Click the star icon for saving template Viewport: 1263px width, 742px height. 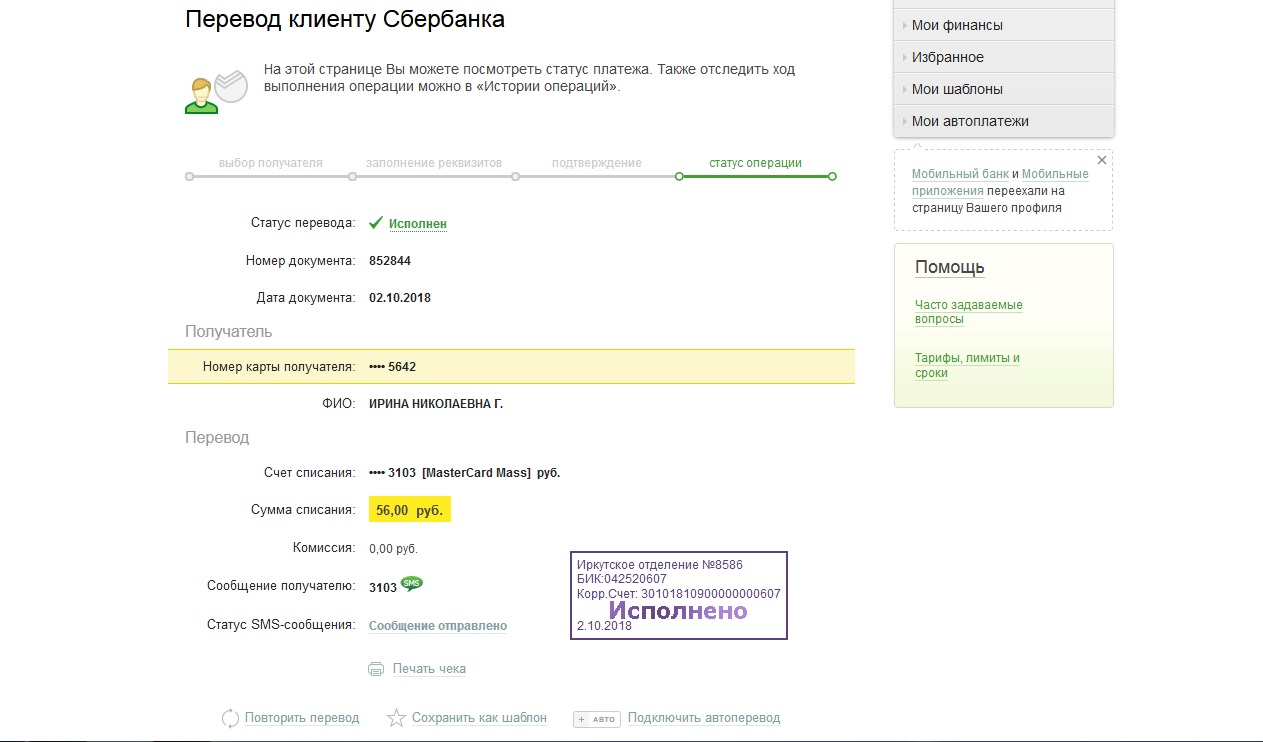396,718
